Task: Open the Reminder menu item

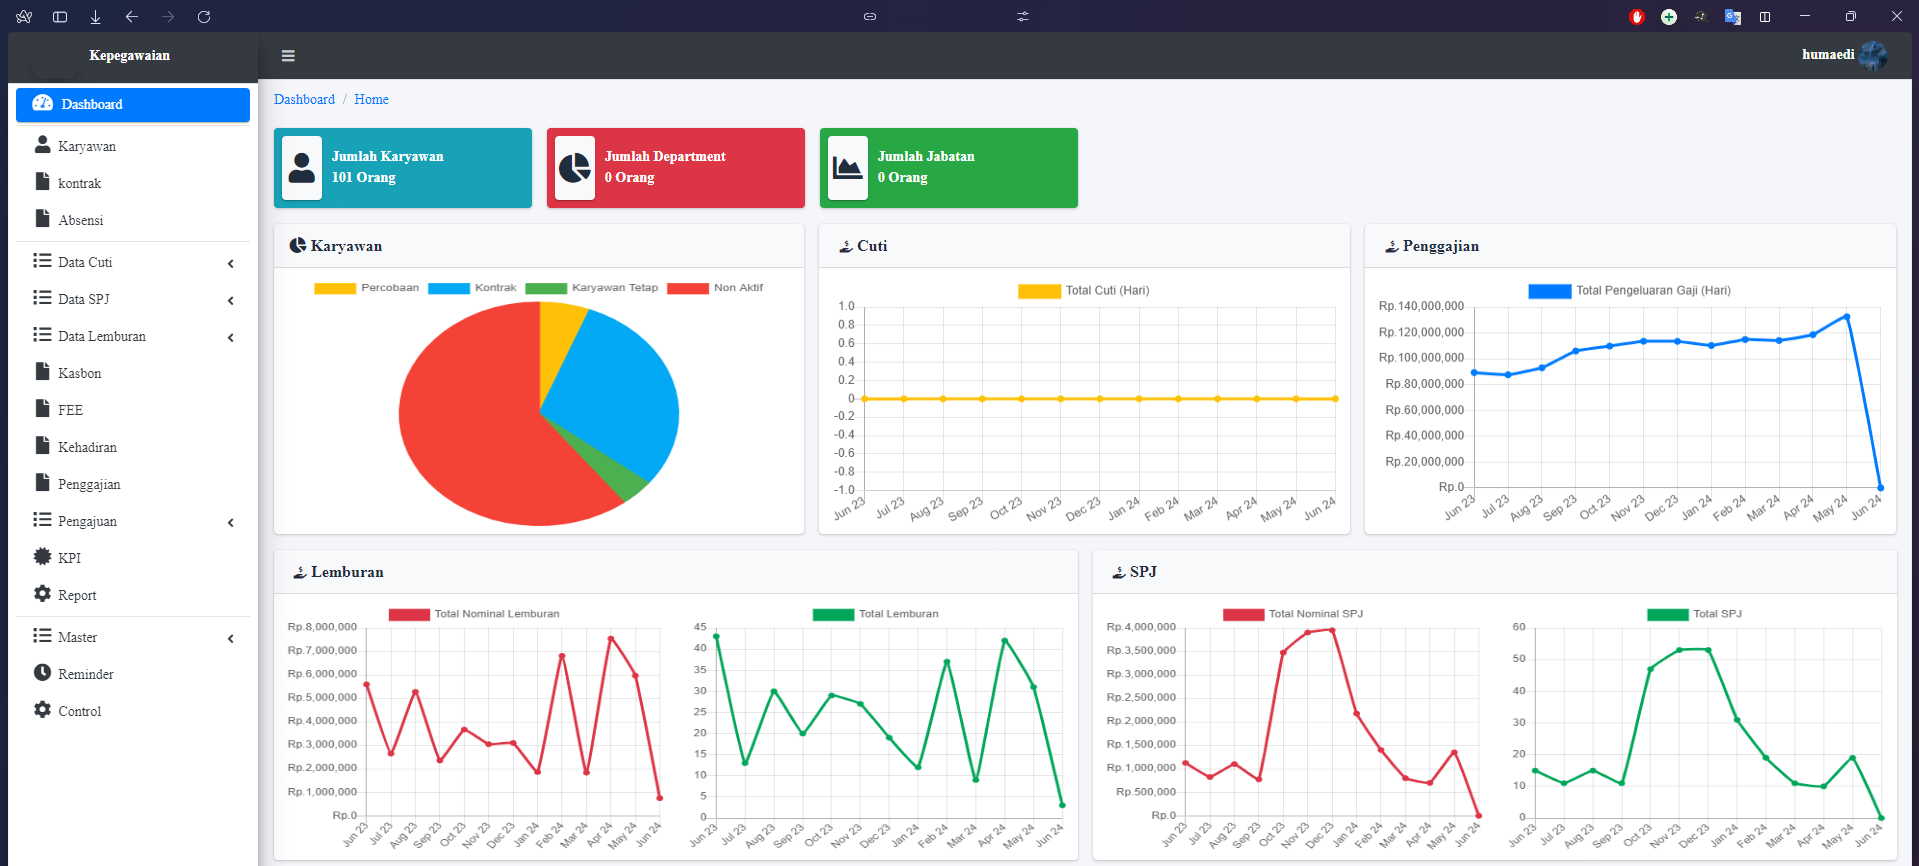Action: (x=133, y=674)
